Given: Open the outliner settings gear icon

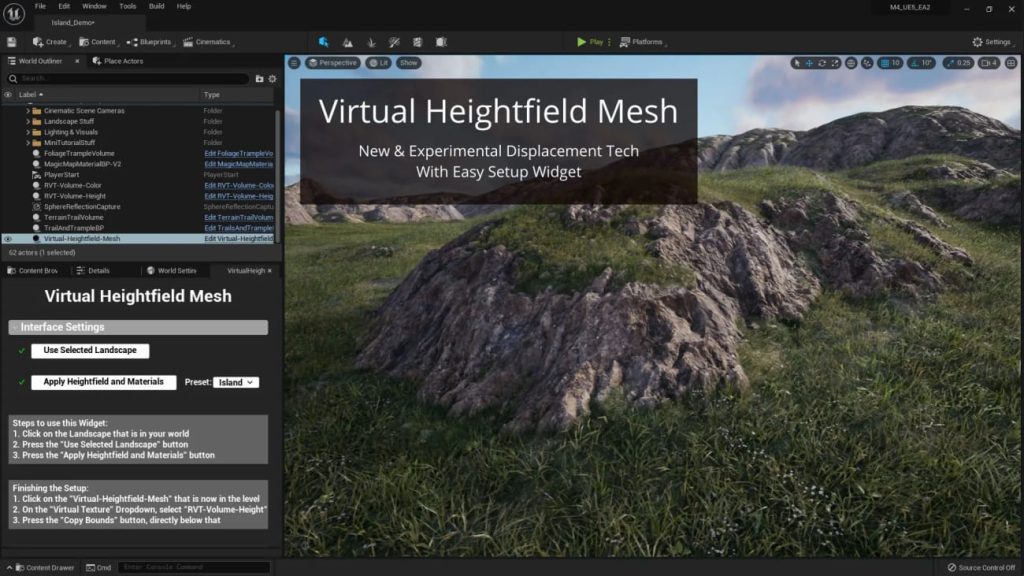Looking at the screenshot, I should pos(272,78).
